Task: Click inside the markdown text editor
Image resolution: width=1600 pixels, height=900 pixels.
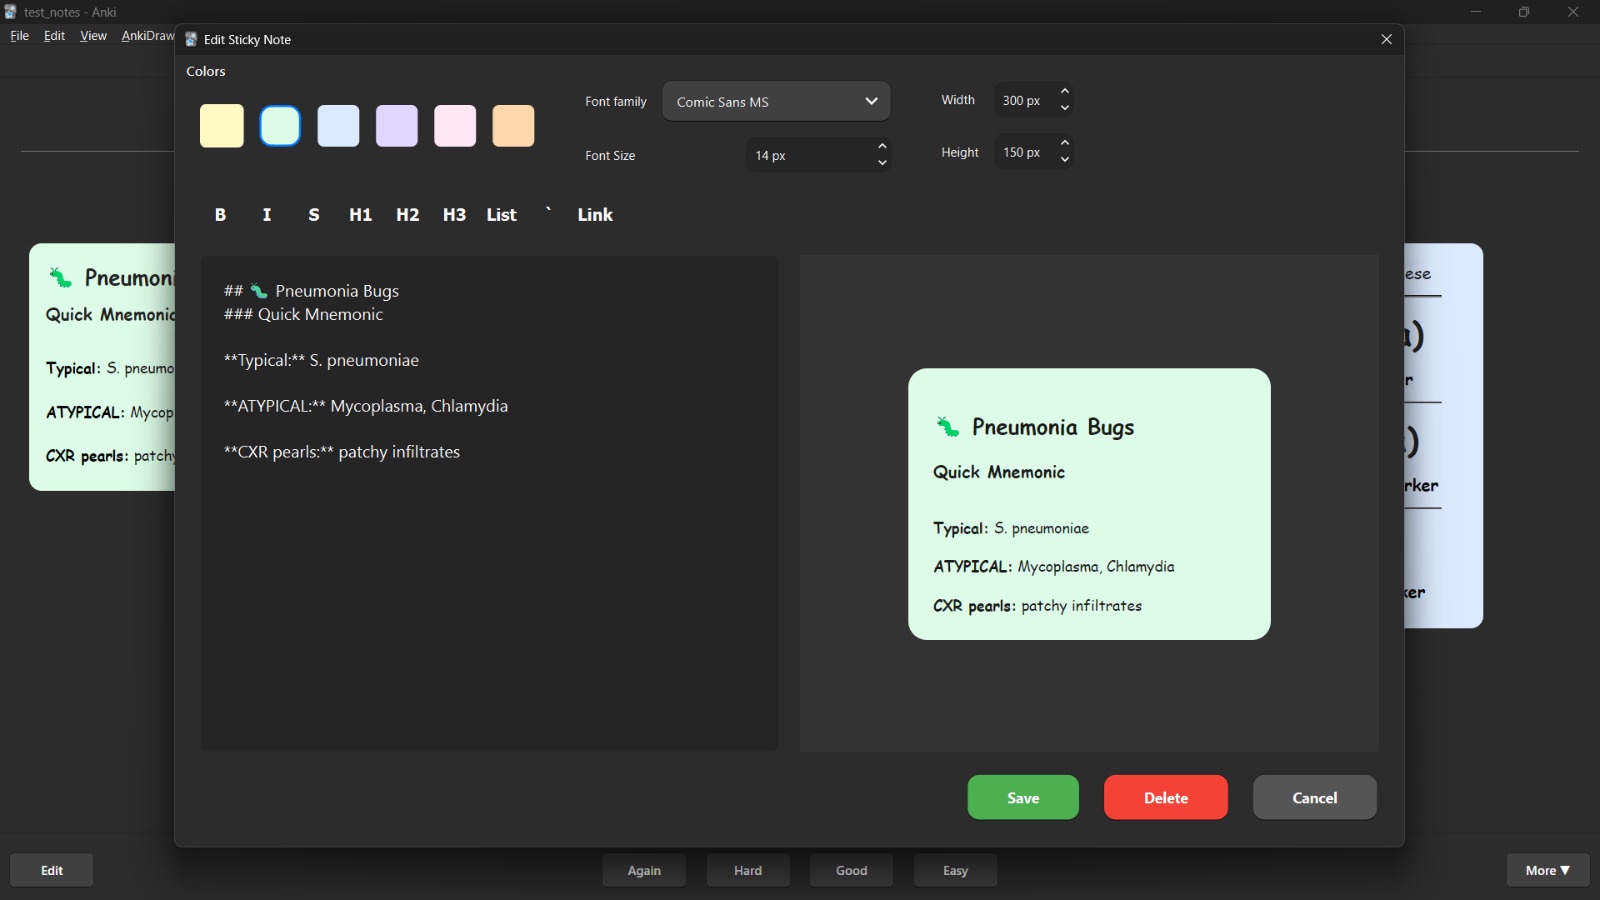Action: (489, 600)
